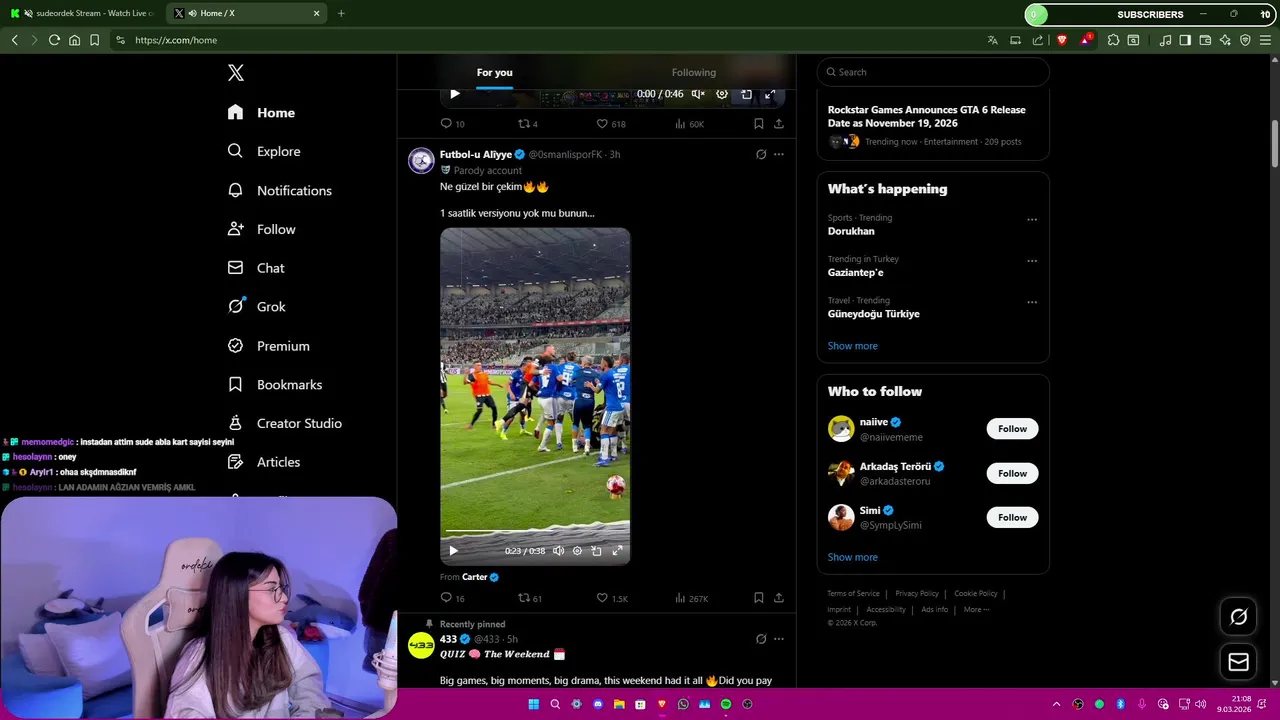Viewport: 1280px width, 720px height.
Task: Unmute the 0:46 video
Action: [698, 94]
